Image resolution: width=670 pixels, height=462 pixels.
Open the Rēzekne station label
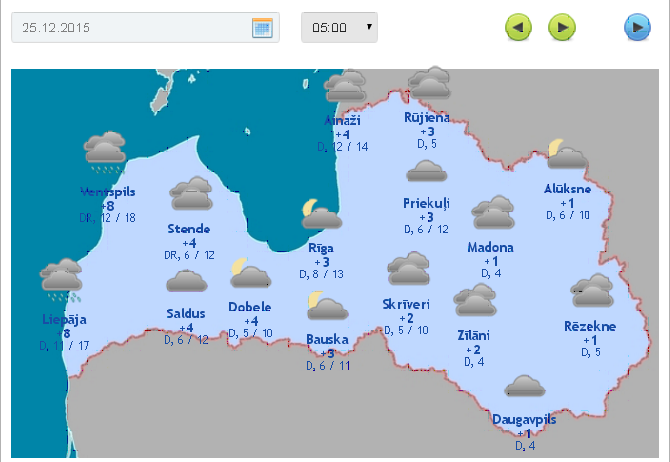pos(590,327)
